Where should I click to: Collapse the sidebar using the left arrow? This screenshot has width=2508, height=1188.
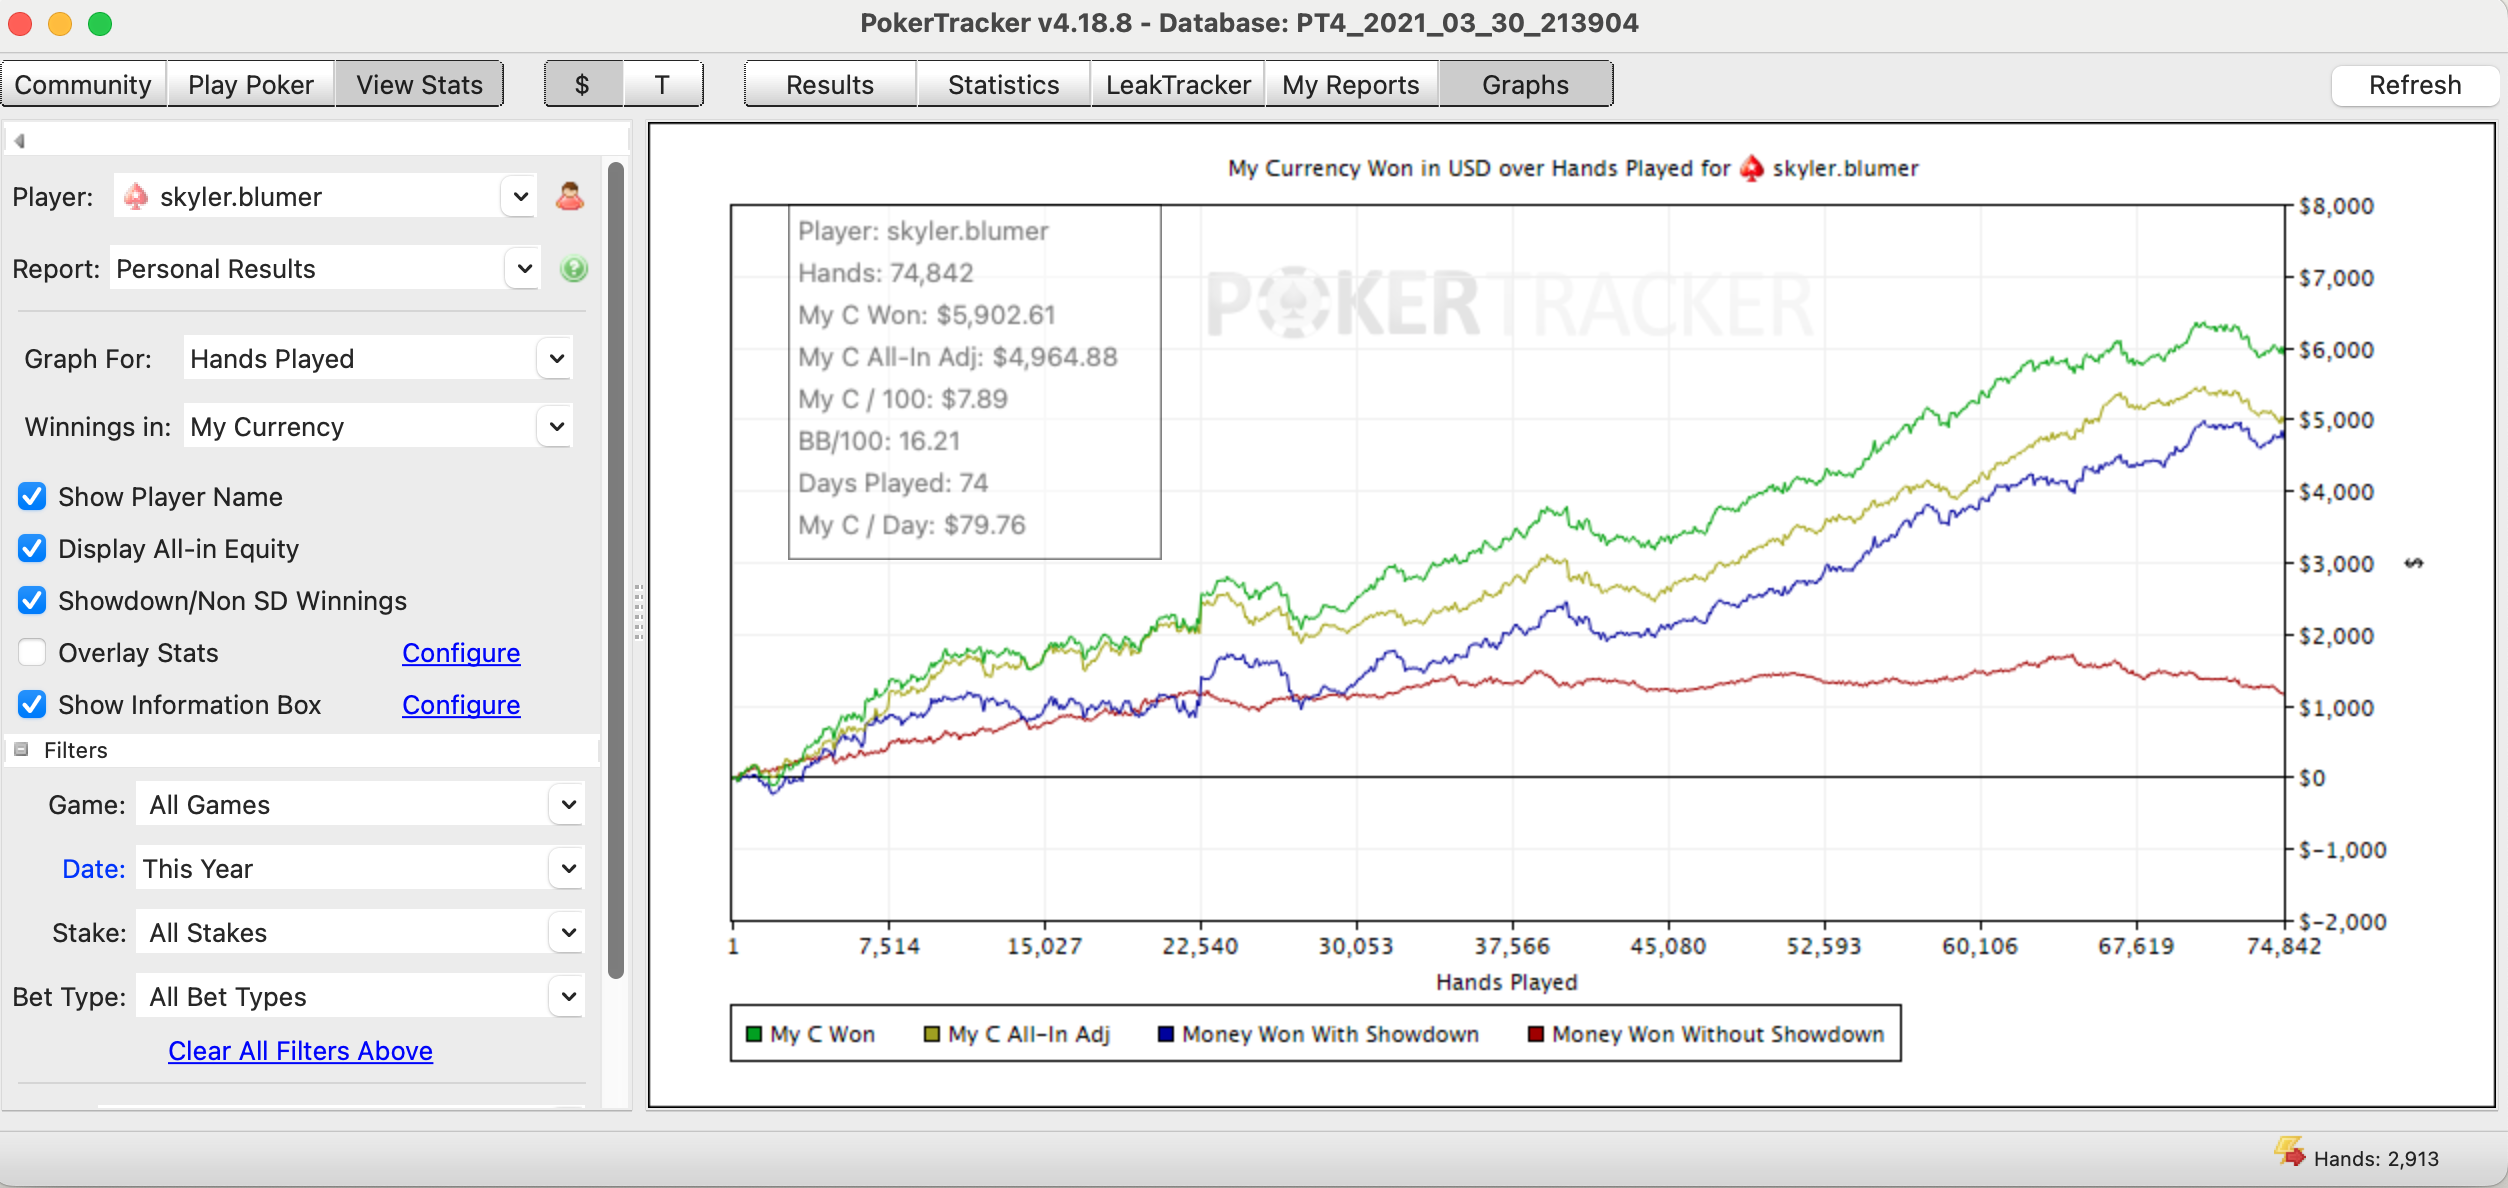[19, 141]
